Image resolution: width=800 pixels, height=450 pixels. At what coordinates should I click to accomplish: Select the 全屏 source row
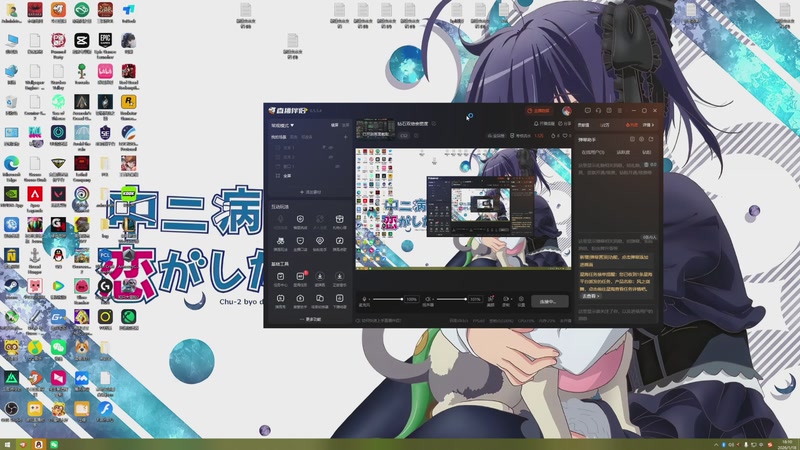(x=309, y=176)
